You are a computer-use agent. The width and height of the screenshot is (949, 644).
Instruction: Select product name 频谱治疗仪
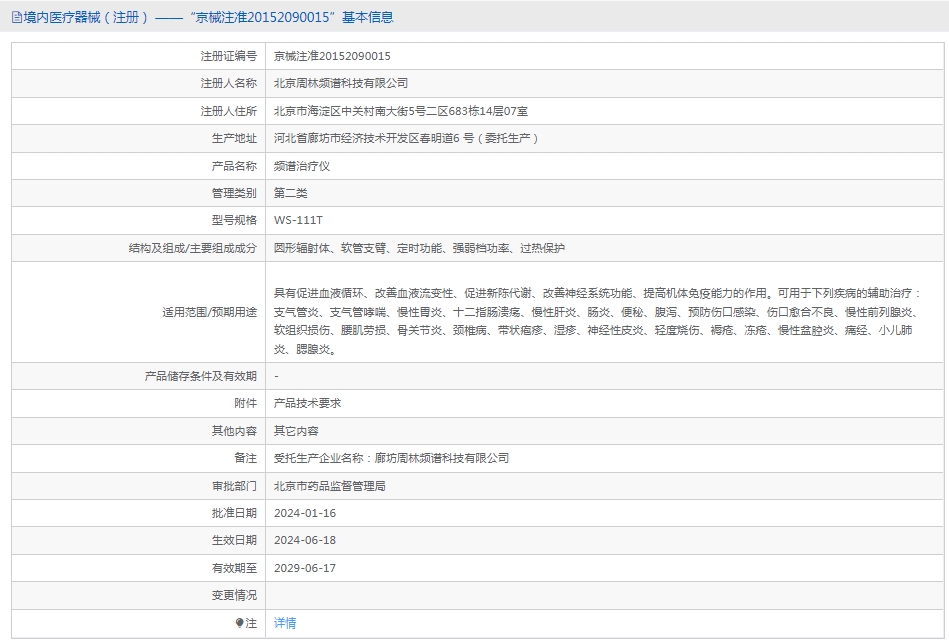[x=301, y=166]
